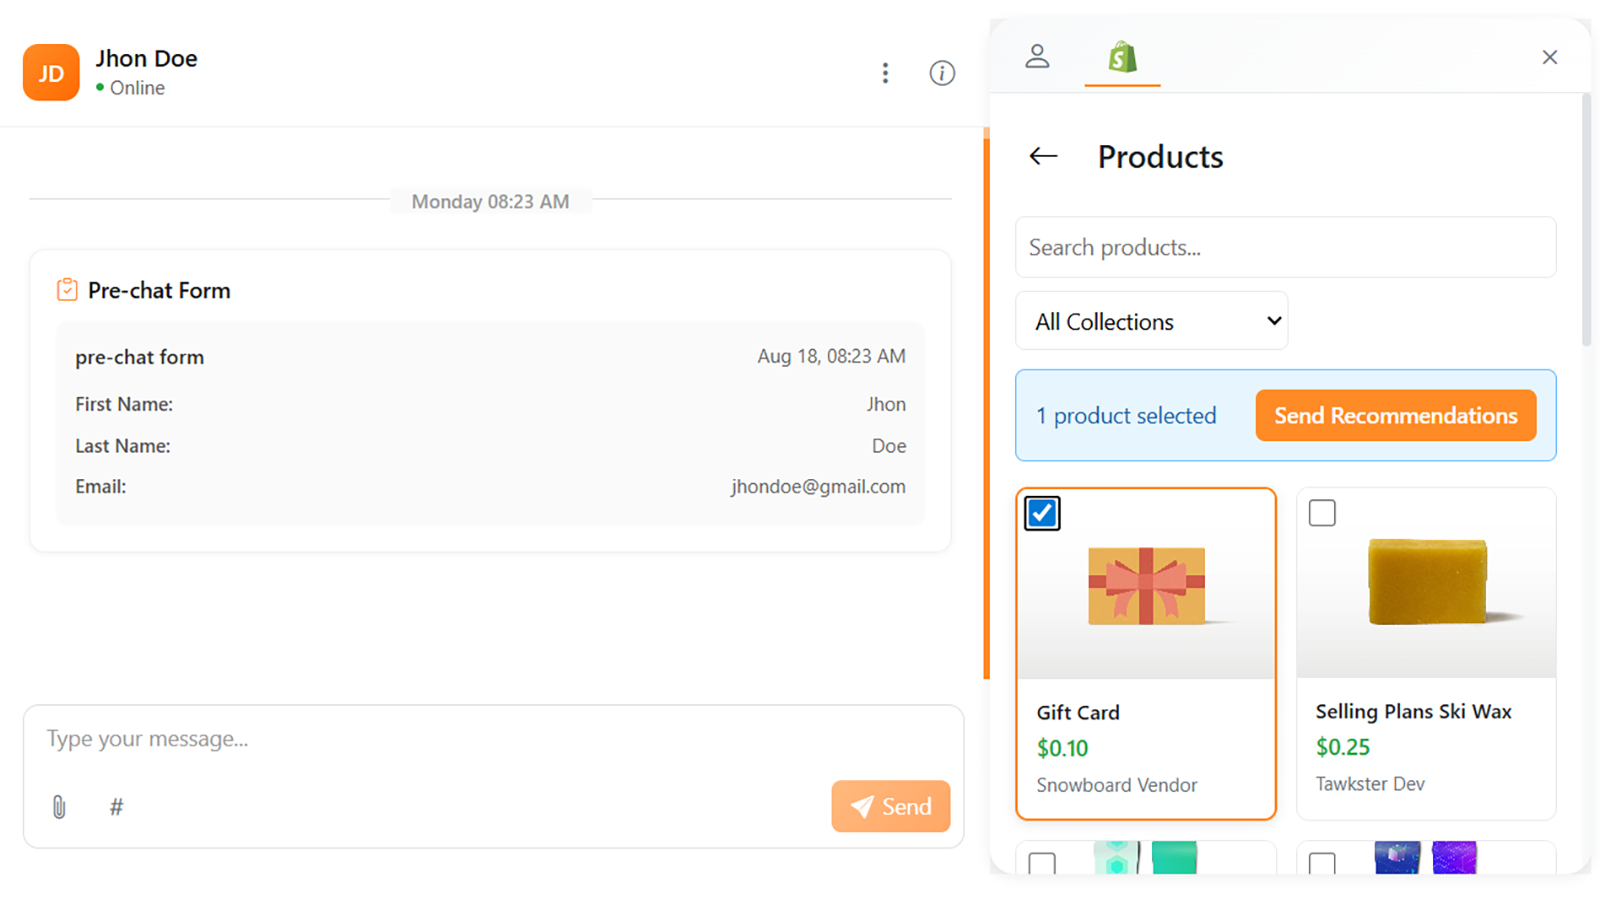
Task: Open canned responses with the hash icon
Action: coord(116,807)
